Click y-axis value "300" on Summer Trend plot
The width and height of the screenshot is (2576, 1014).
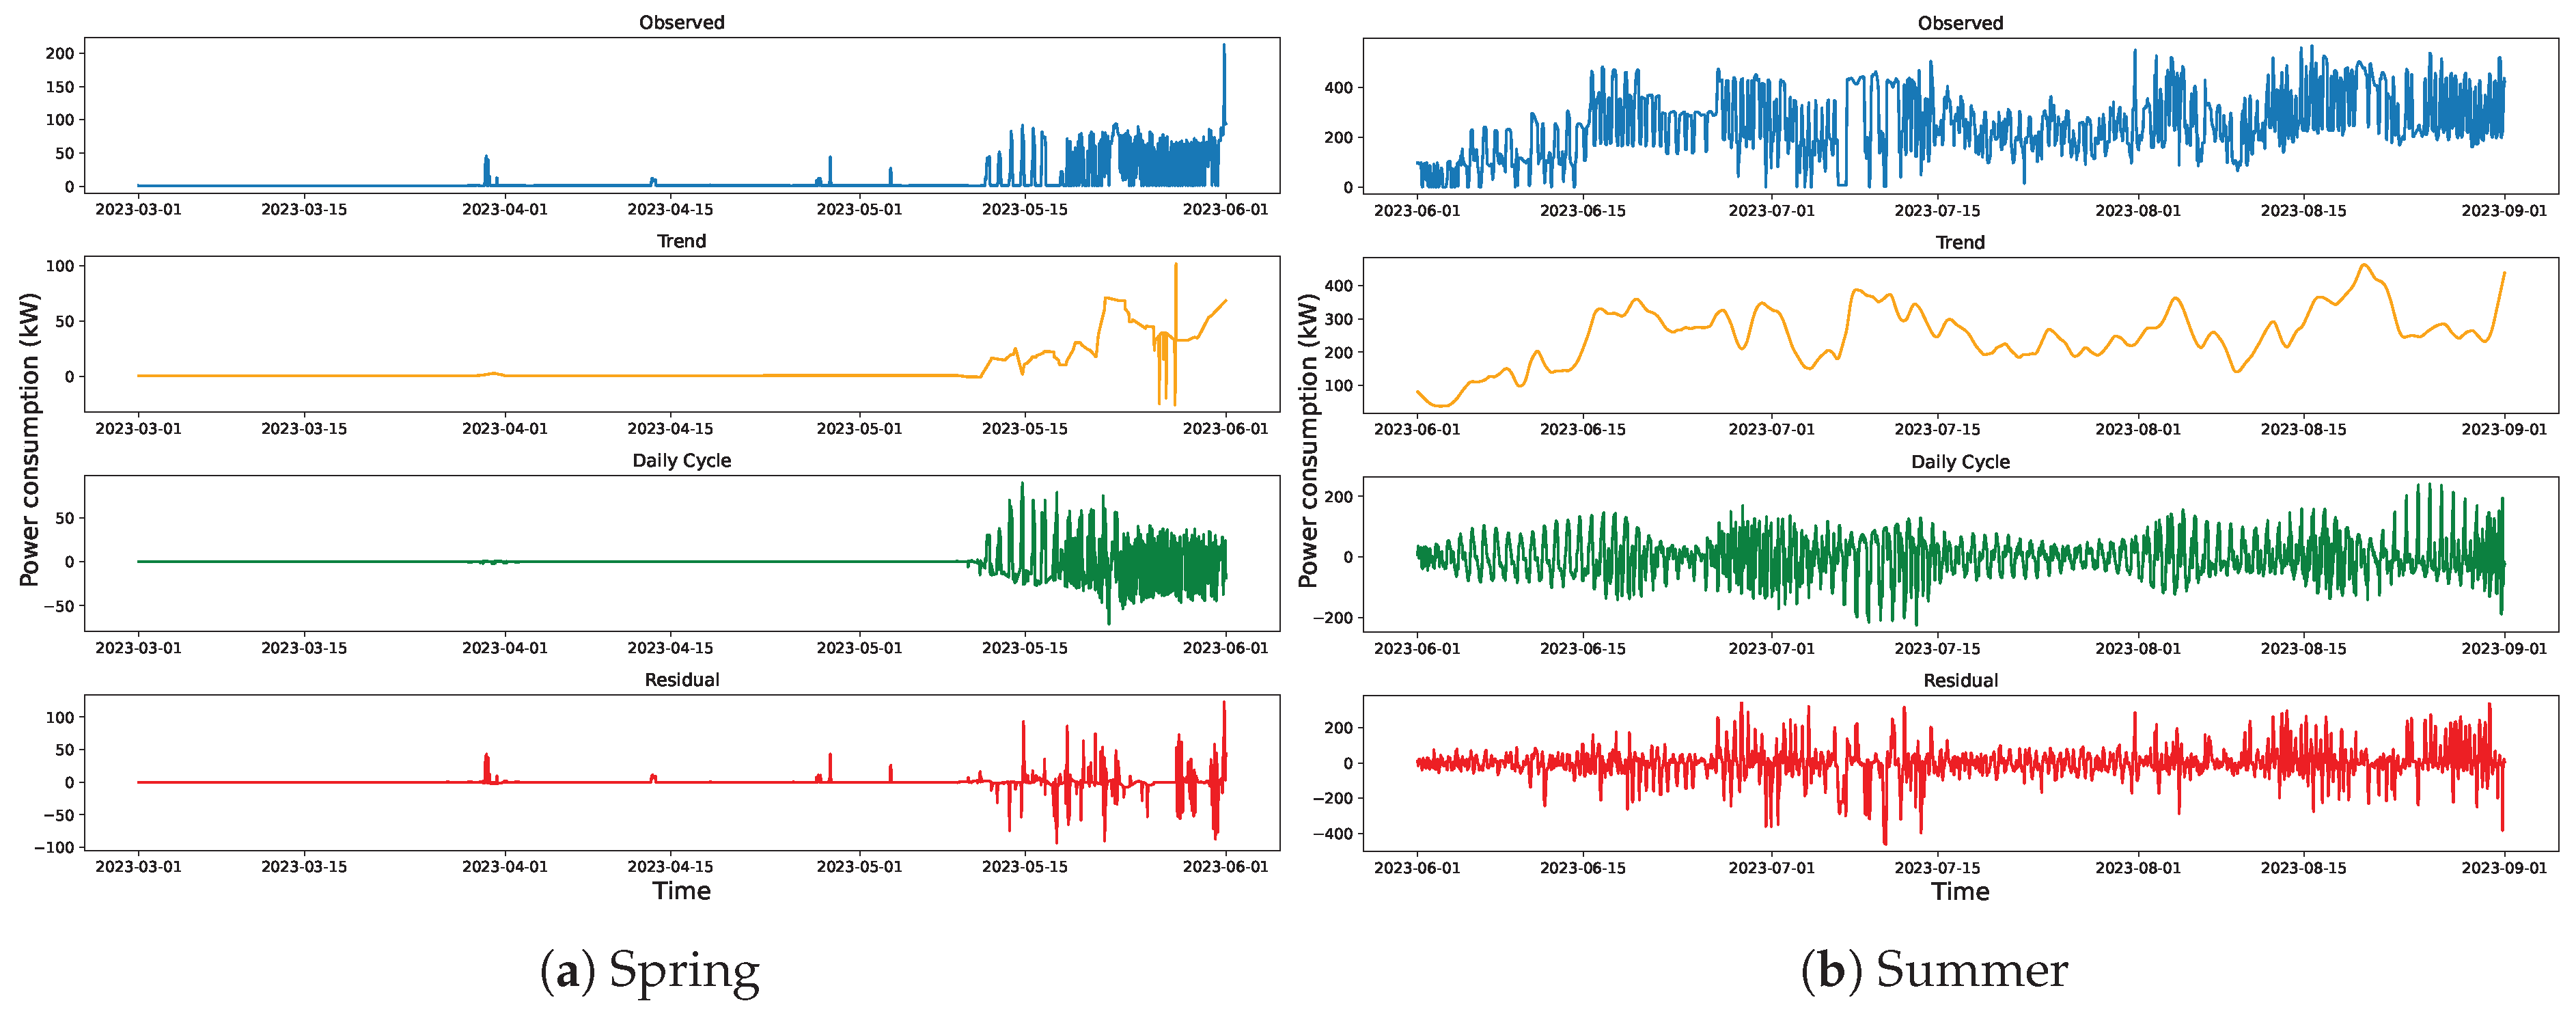(1339, 319)
